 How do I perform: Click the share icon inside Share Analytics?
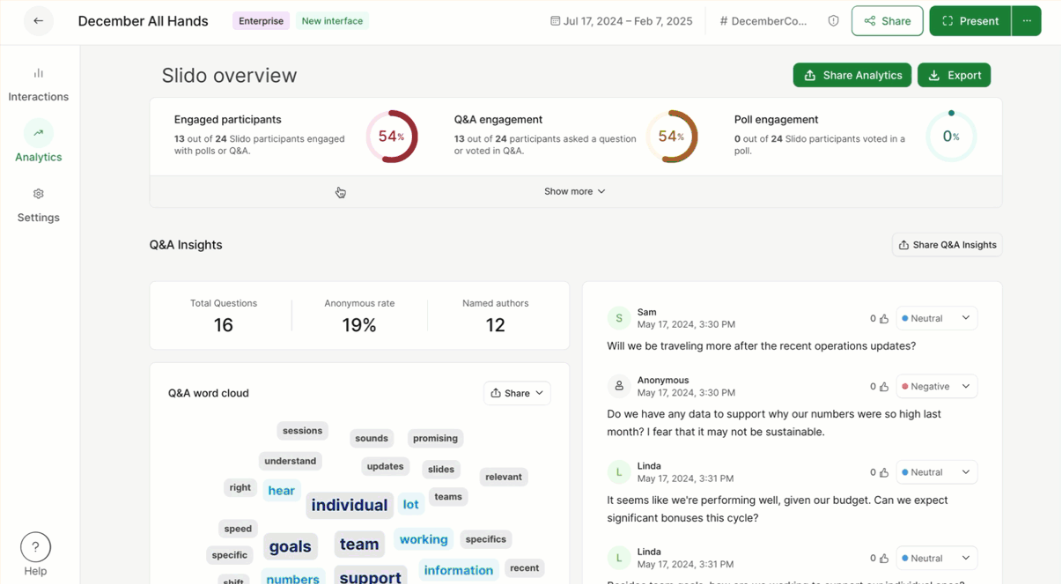pos(808,74)
